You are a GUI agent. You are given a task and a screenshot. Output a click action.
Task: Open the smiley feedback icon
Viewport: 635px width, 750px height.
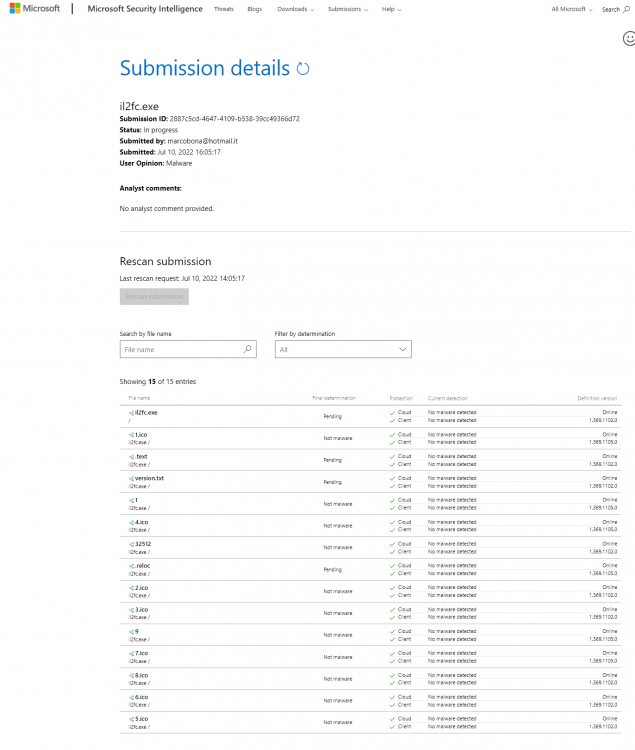tap(629, 38)
